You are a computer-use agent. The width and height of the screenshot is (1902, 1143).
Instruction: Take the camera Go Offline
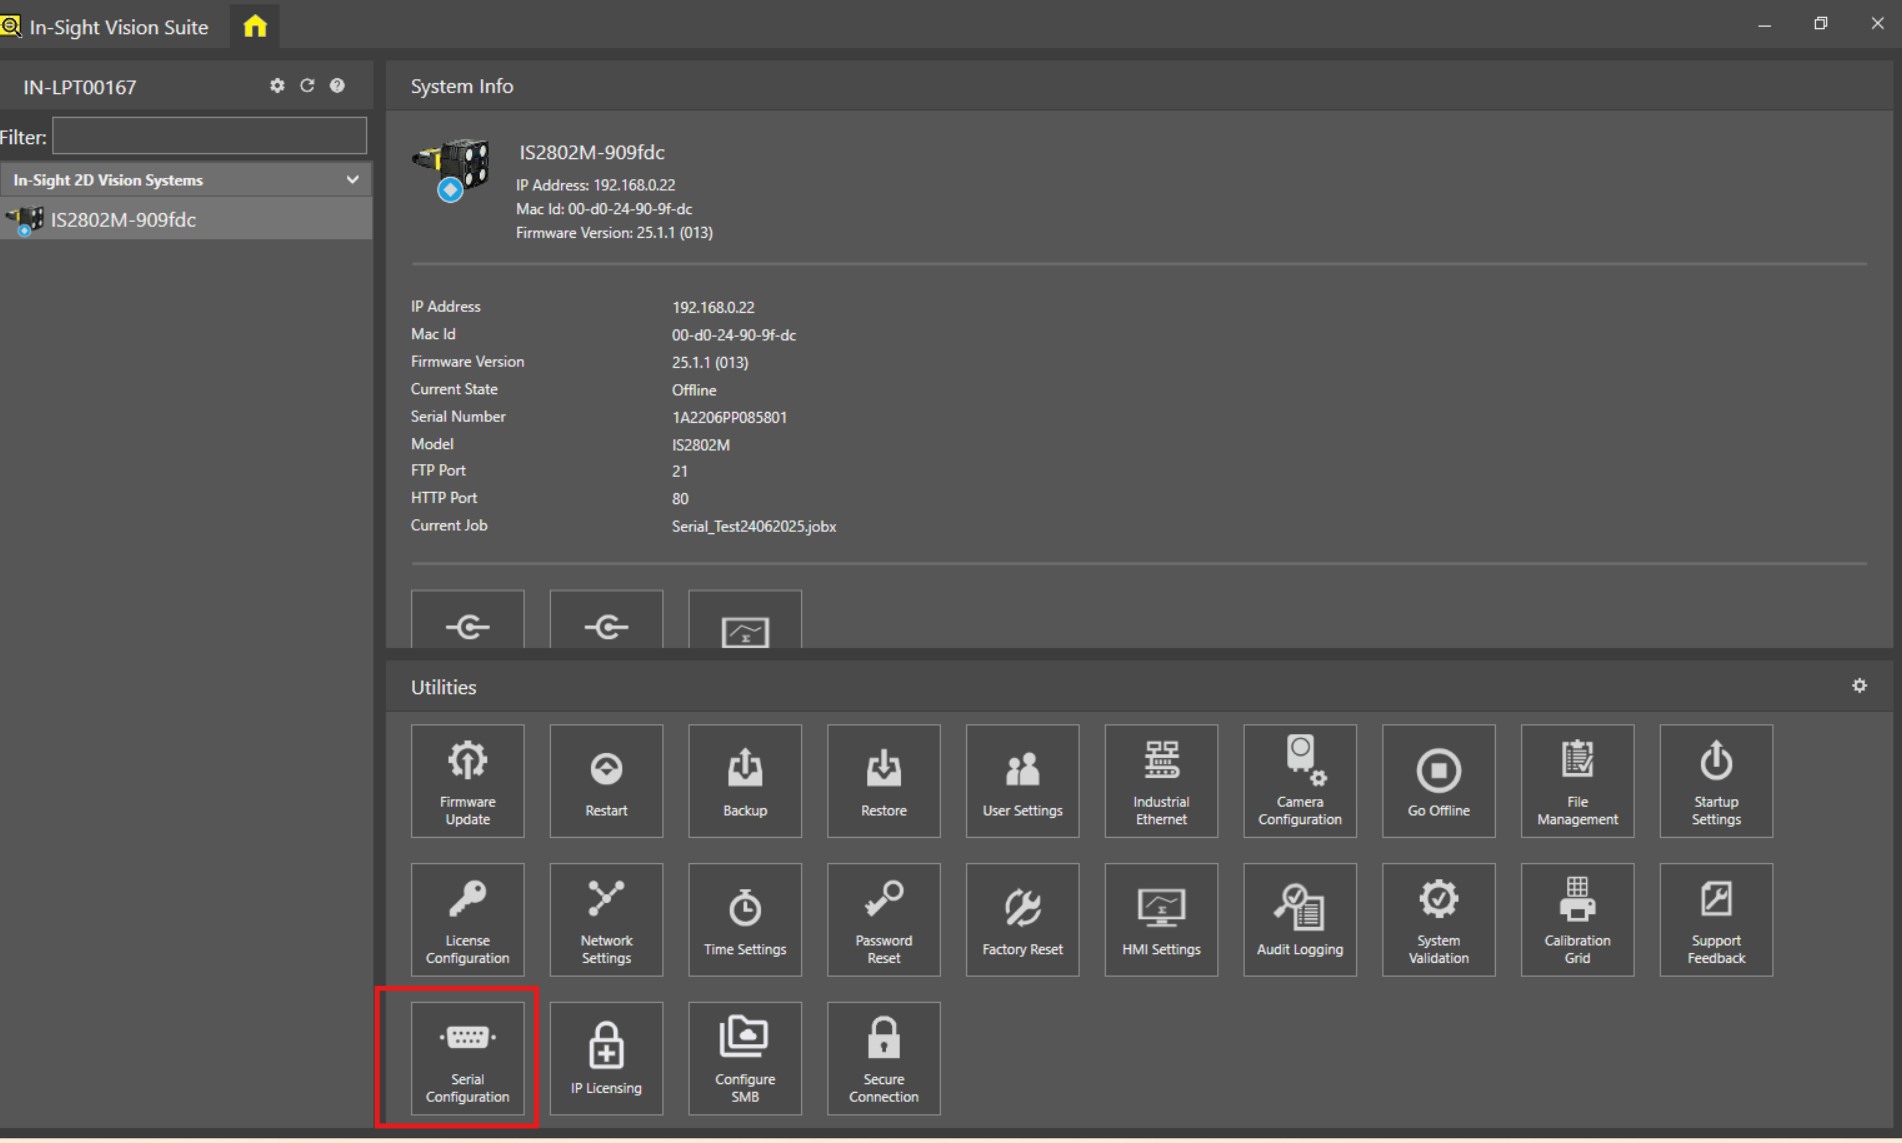click(1438, 781)
